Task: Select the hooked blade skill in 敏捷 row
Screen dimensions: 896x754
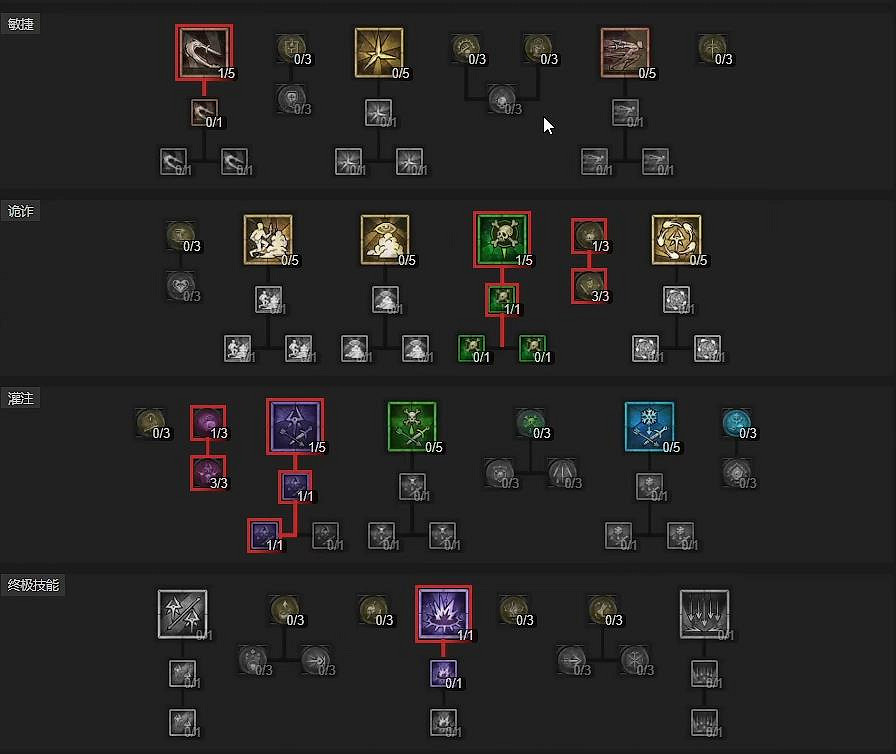Action: 204,52
